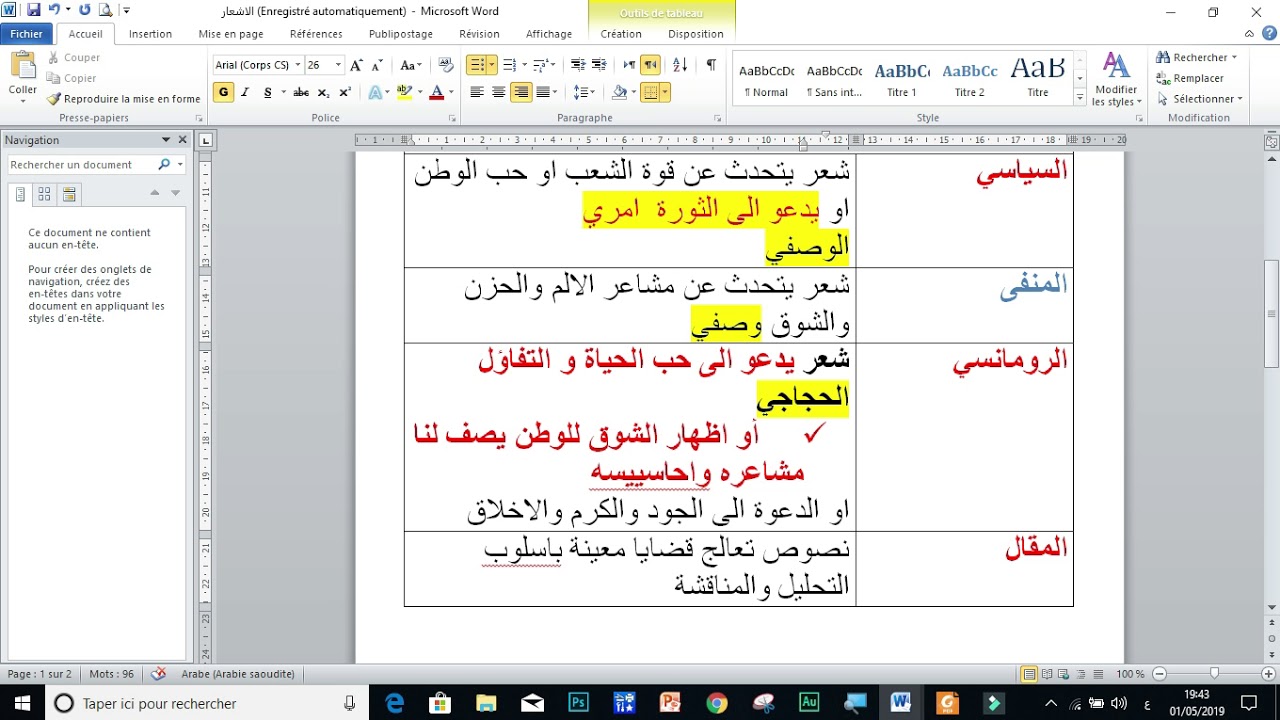Image resolution: width=1280 pixels, height=720 pixels.
Task: Switch to the Disposition tab
Action: [696, 34]
